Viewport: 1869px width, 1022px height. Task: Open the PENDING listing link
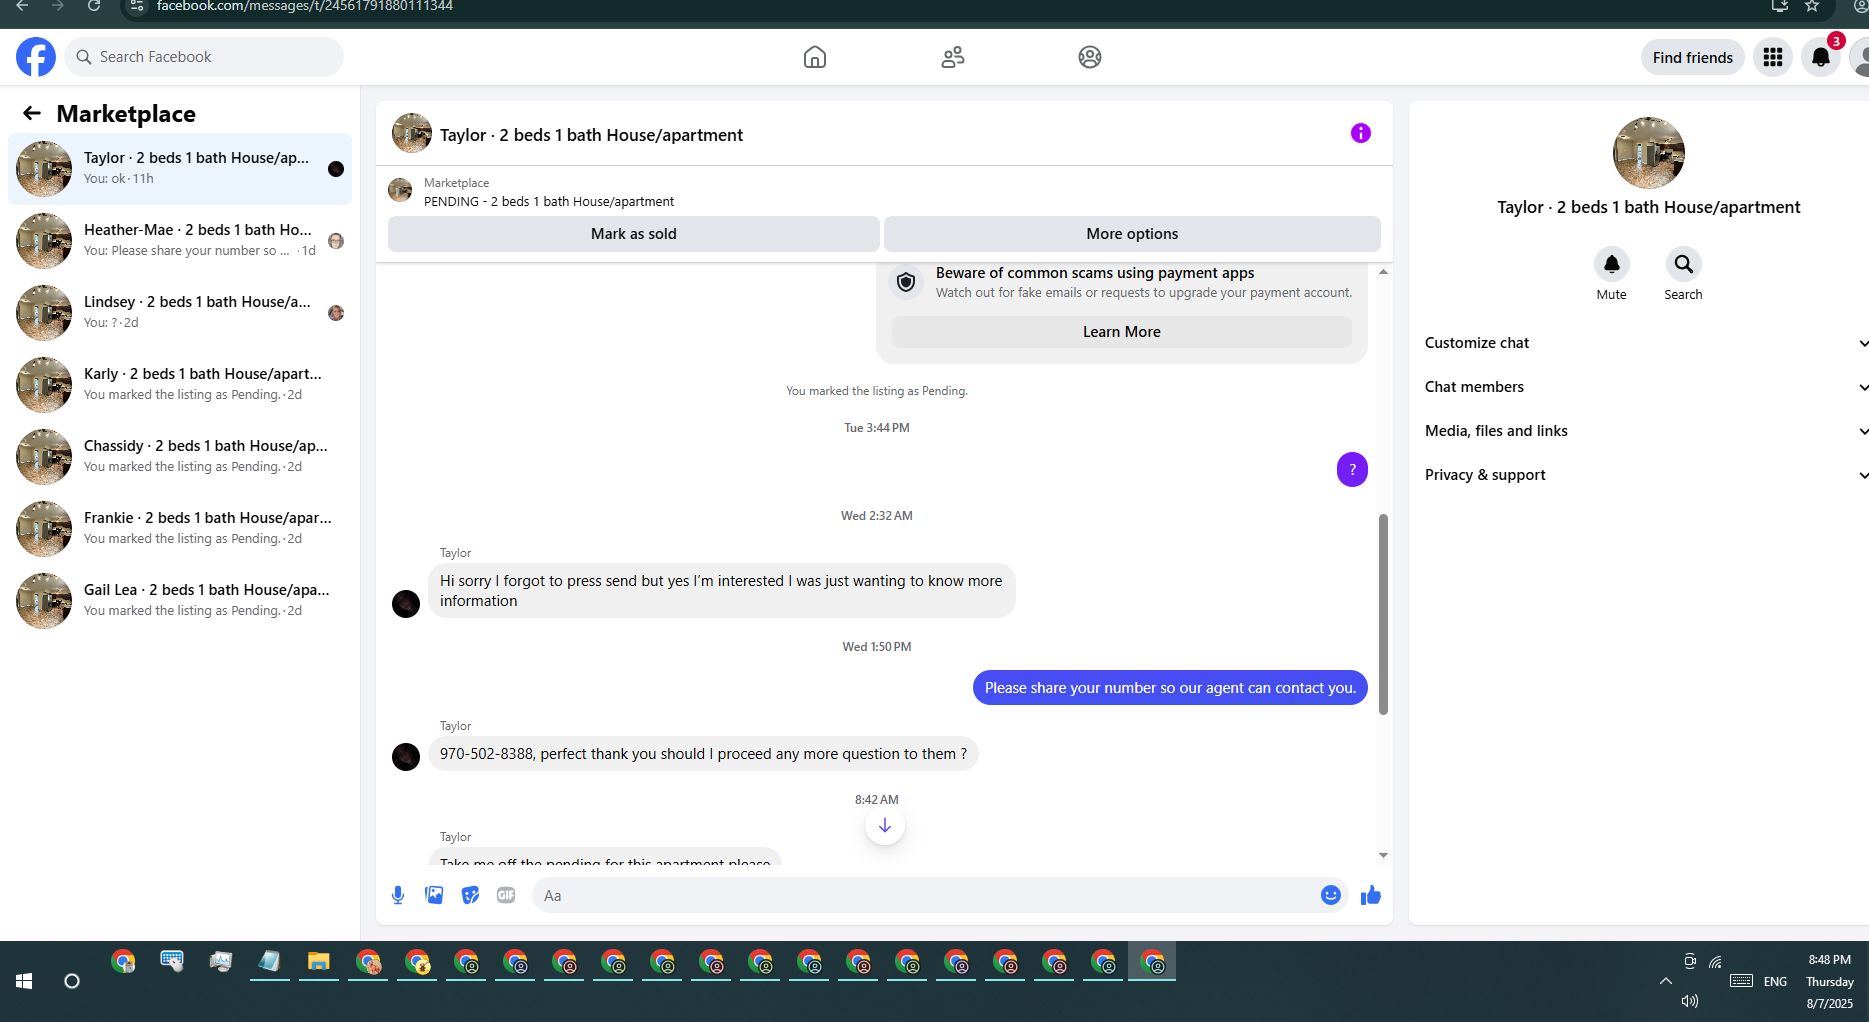pos(549,202)
